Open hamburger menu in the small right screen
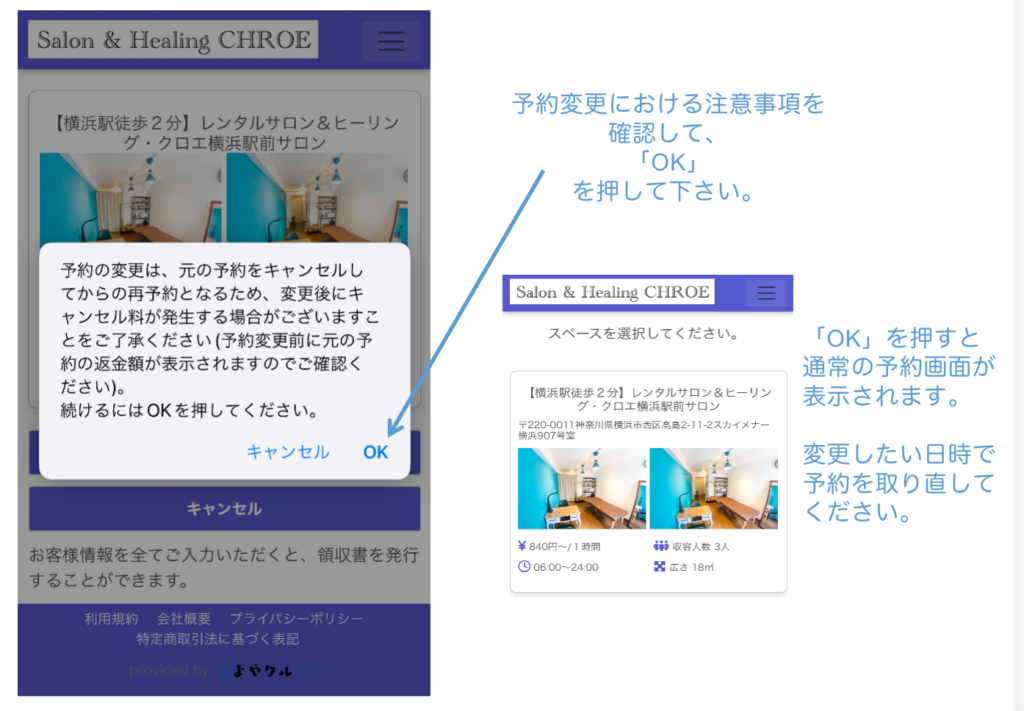Viewport: 1024px width, 711px height. coord(766,292)
